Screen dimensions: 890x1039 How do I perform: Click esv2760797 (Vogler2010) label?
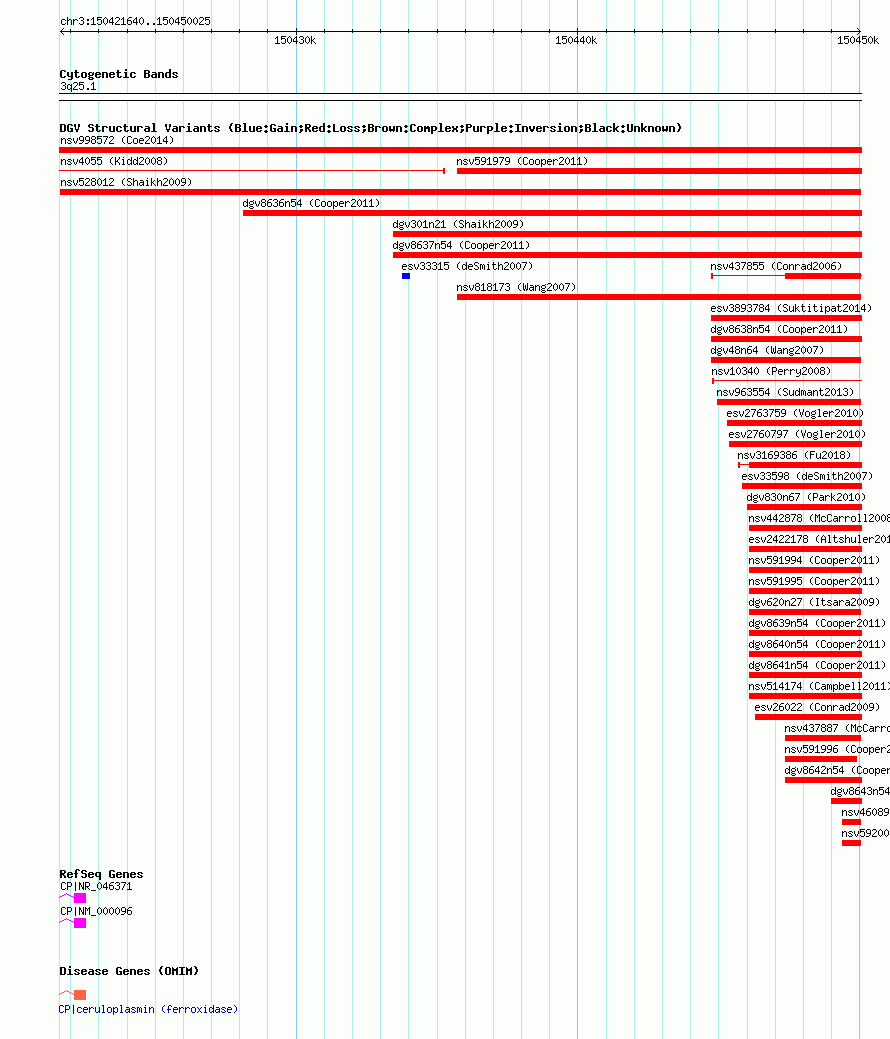797,435
